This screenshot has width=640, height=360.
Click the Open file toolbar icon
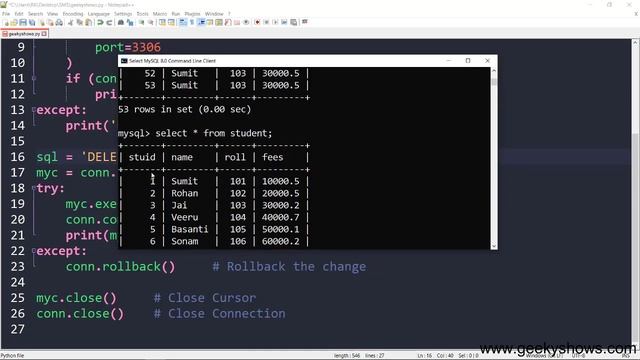tap(14, 22)
